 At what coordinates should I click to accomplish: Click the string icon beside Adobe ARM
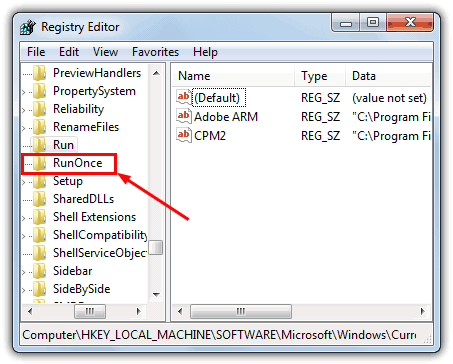point(184,116)
